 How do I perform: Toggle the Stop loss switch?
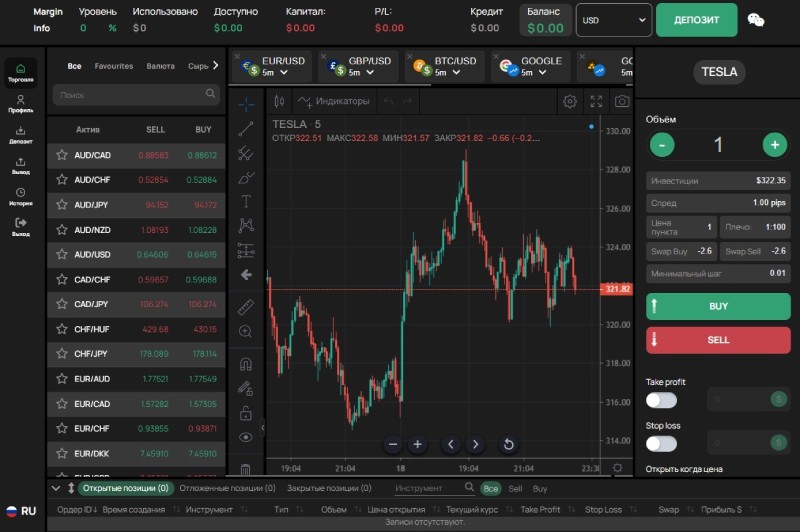click(x=661, y=444)
